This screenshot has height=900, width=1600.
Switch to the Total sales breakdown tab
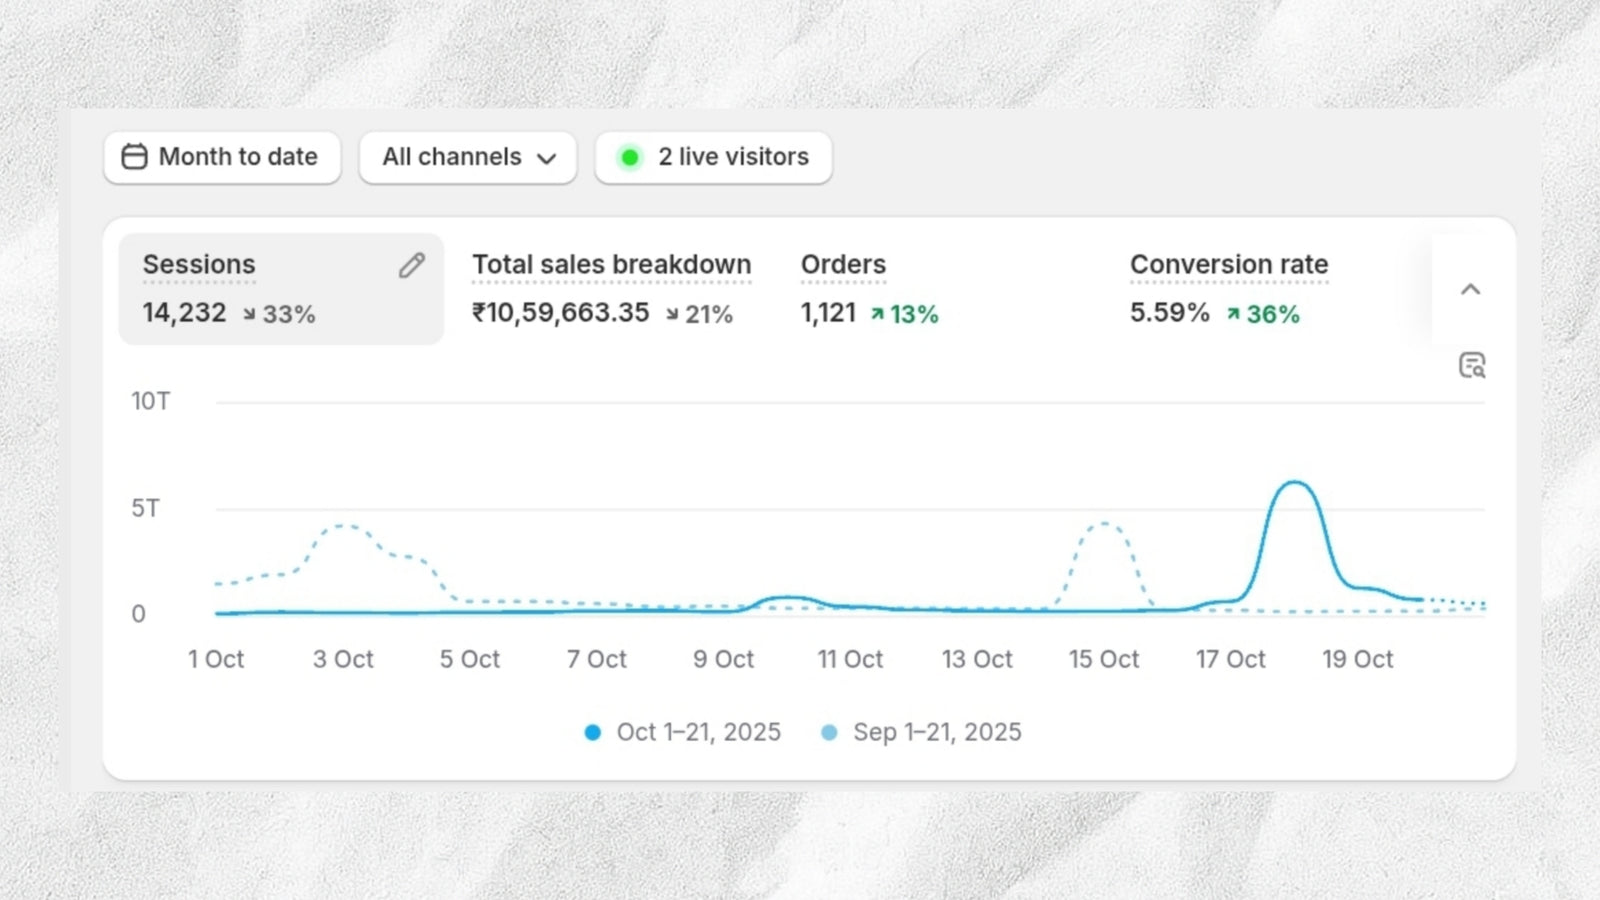point(611,265)
